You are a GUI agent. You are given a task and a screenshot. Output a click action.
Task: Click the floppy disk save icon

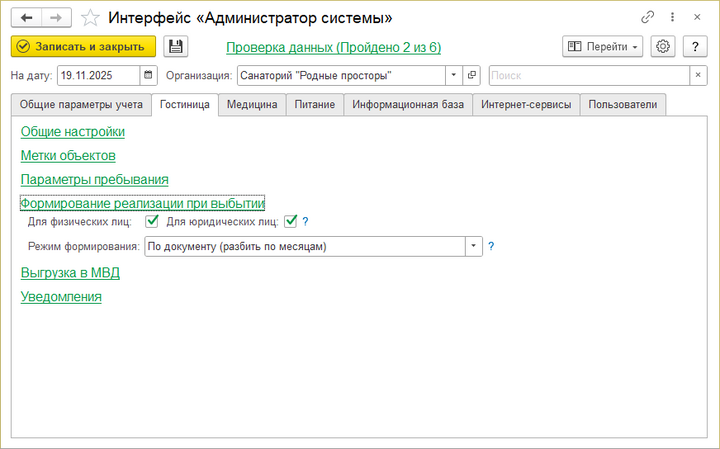pyautogui.click(x=176, y=46)
